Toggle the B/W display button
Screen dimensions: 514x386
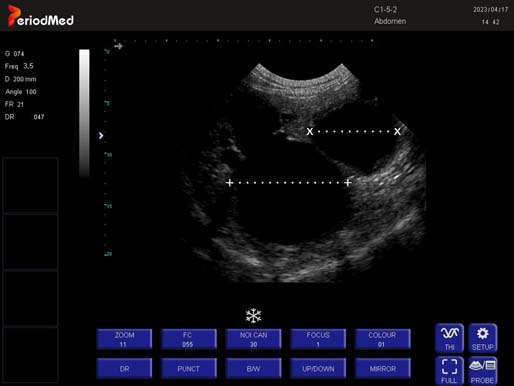click(x=253, y=368)
